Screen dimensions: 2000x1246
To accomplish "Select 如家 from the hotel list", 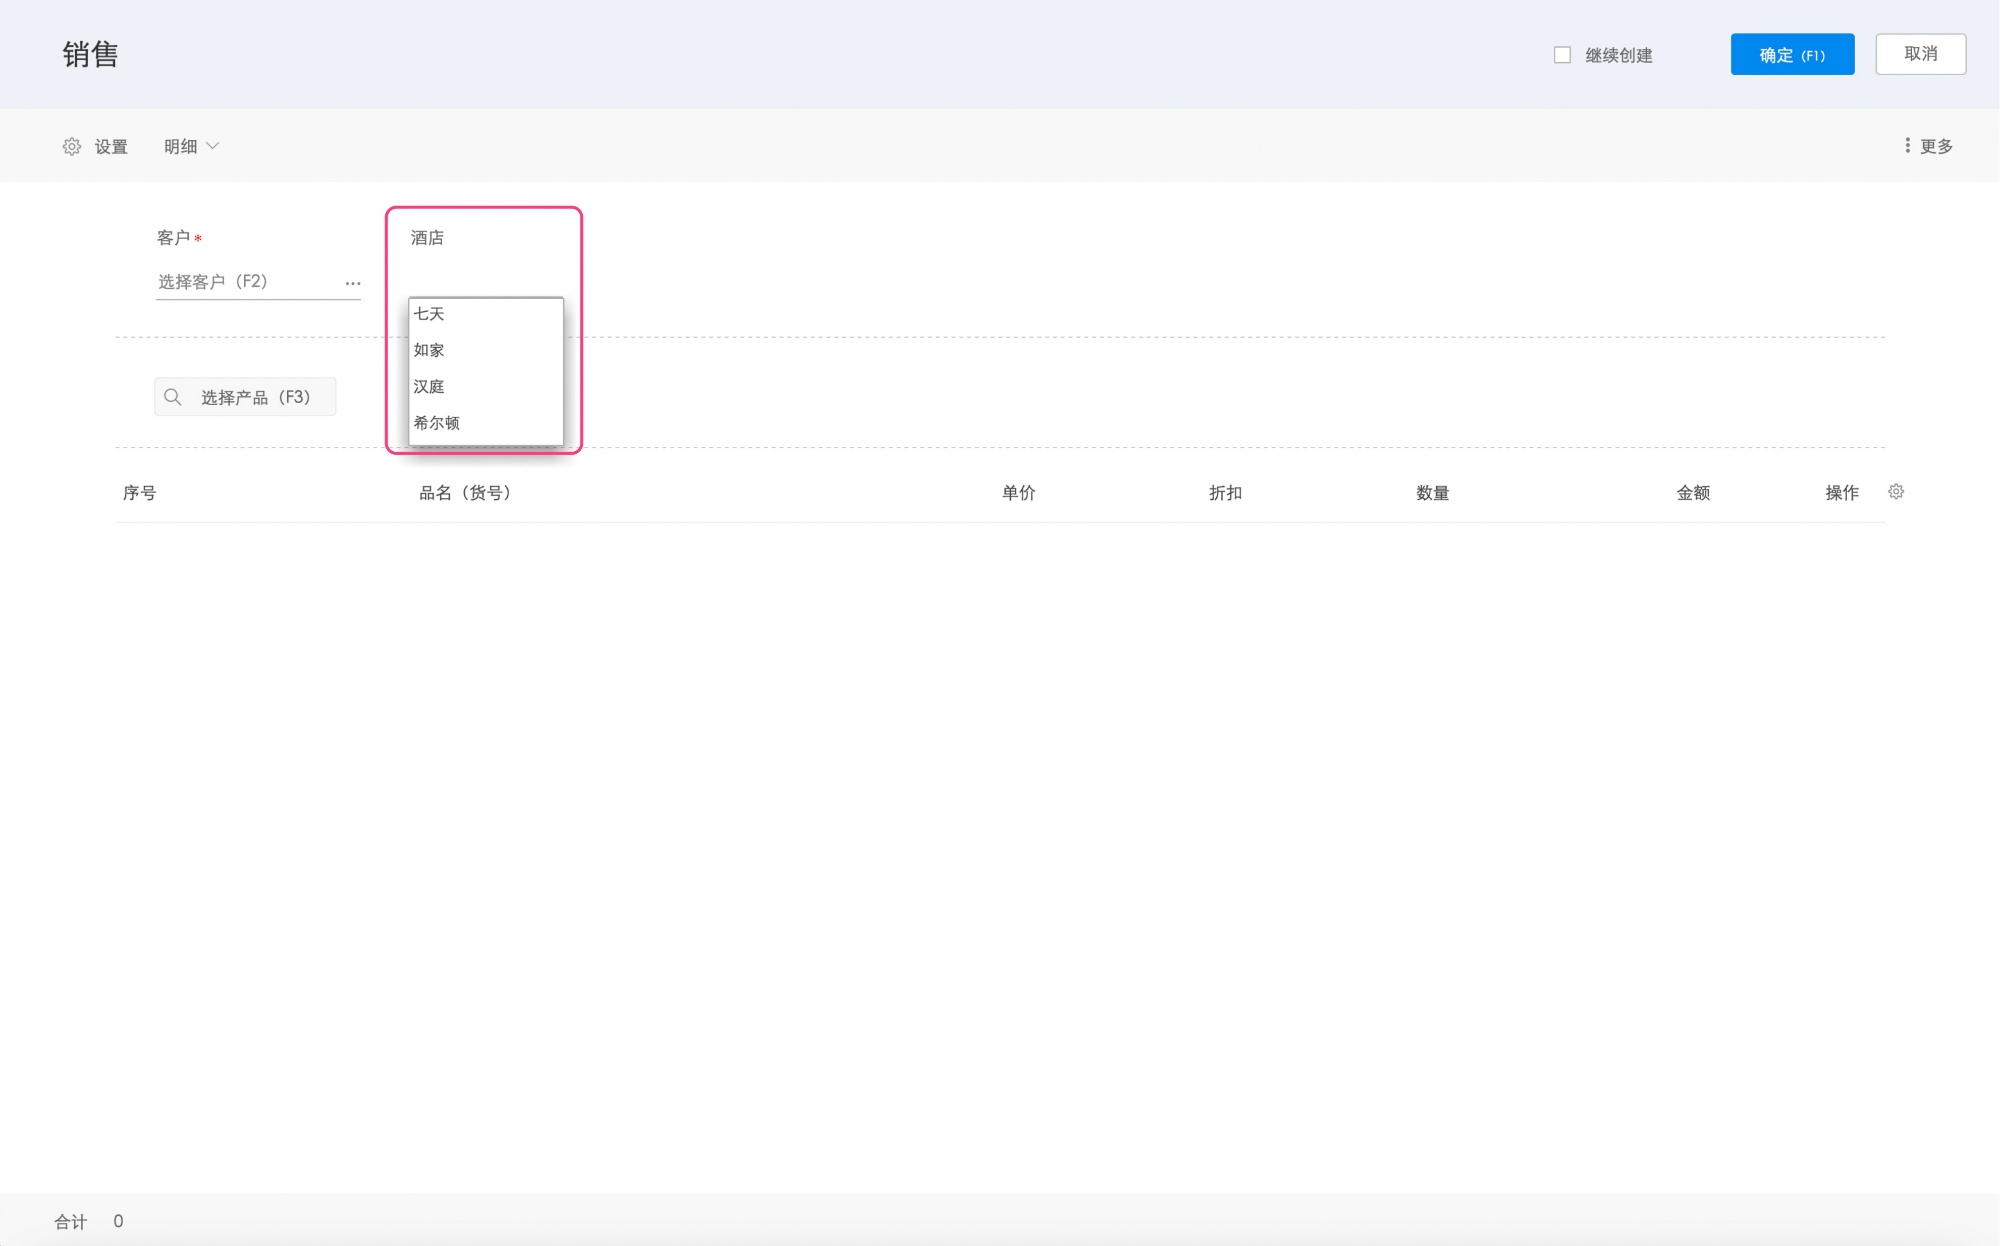I will (x=486, y=350).
